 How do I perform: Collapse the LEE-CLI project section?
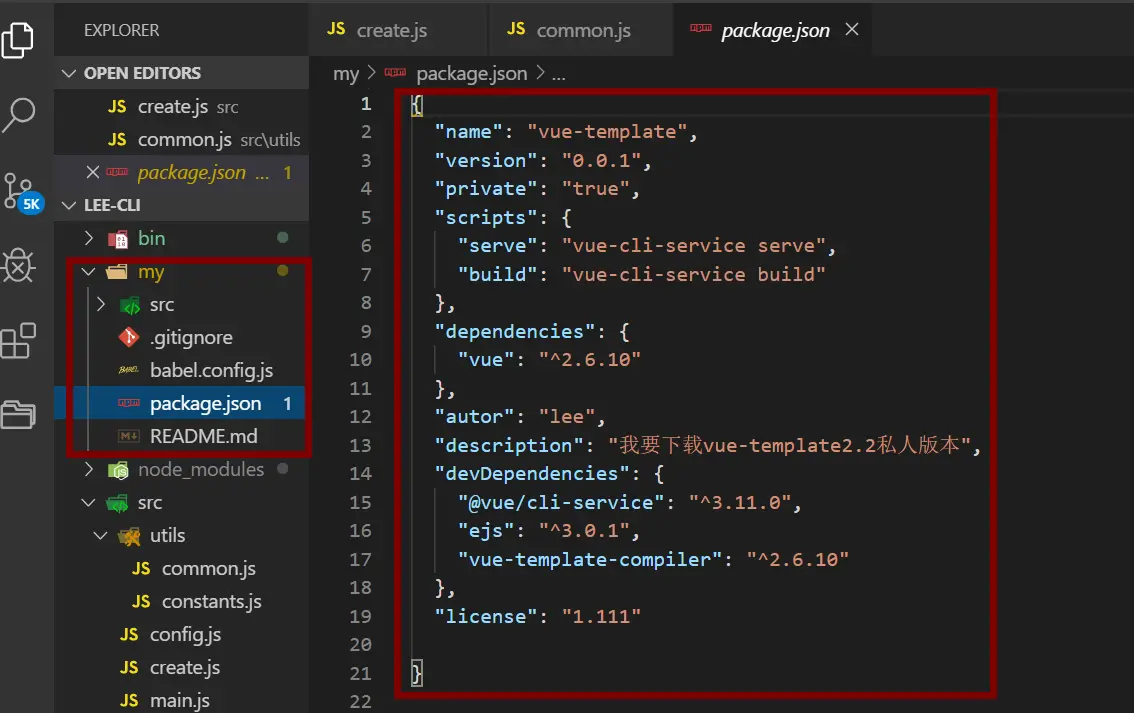[70, 205]
